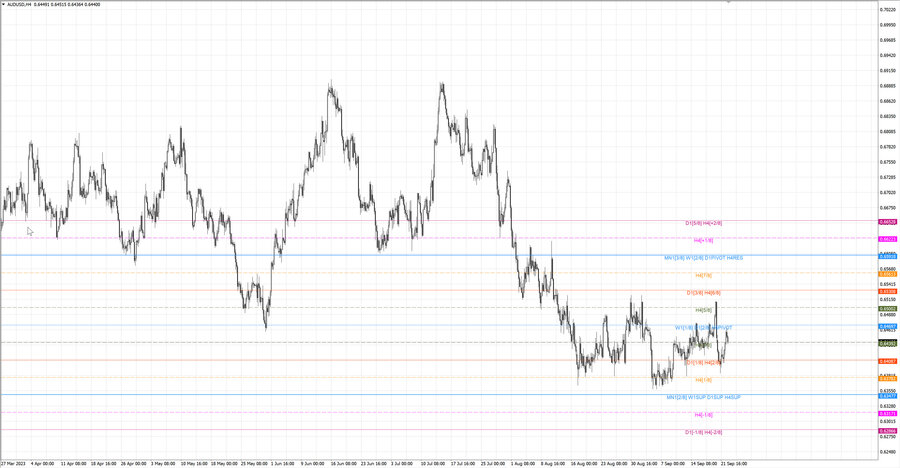Click the blue 0.63477 price tag
900x468 pixels.
(888, 396)
